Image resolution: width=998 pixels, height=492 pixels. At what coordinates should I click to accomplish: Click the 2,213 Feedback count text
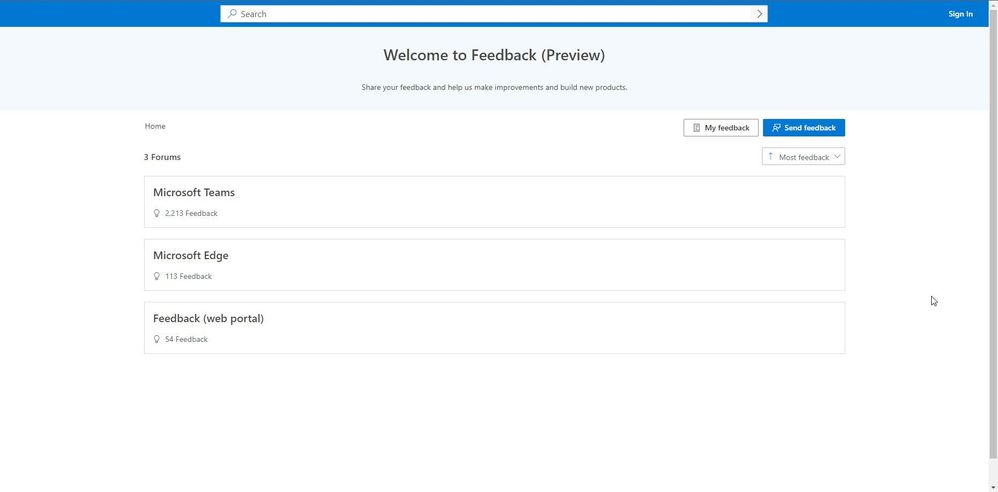[191, 213]
